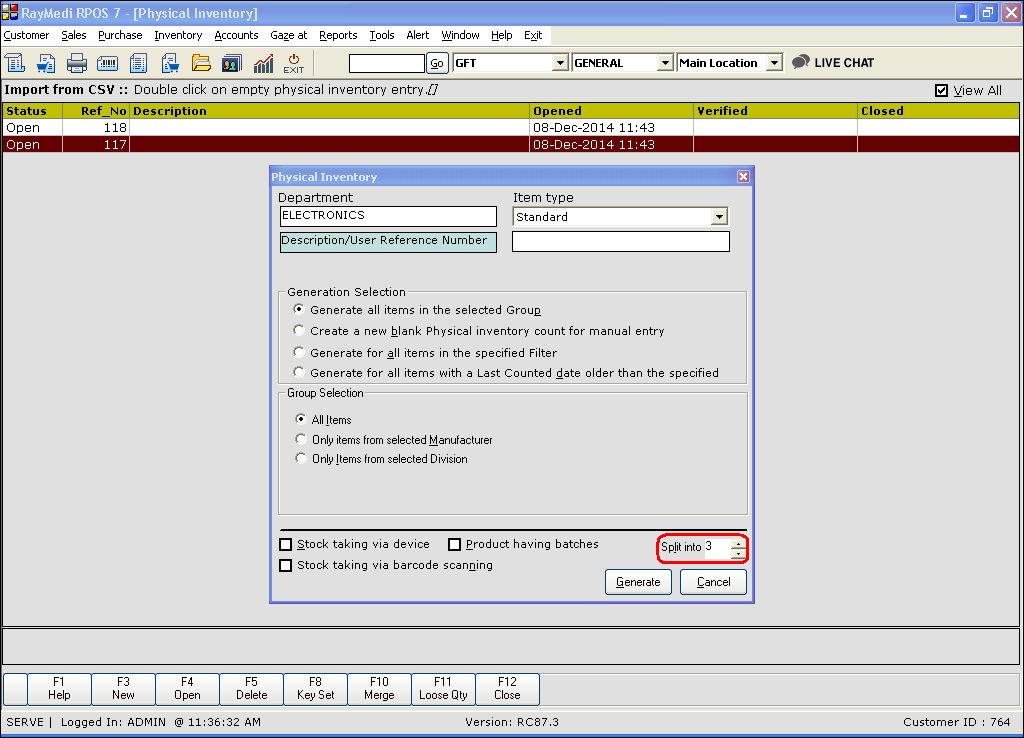Select Generate for items with Last Counted date

click(x=298, y=372)
